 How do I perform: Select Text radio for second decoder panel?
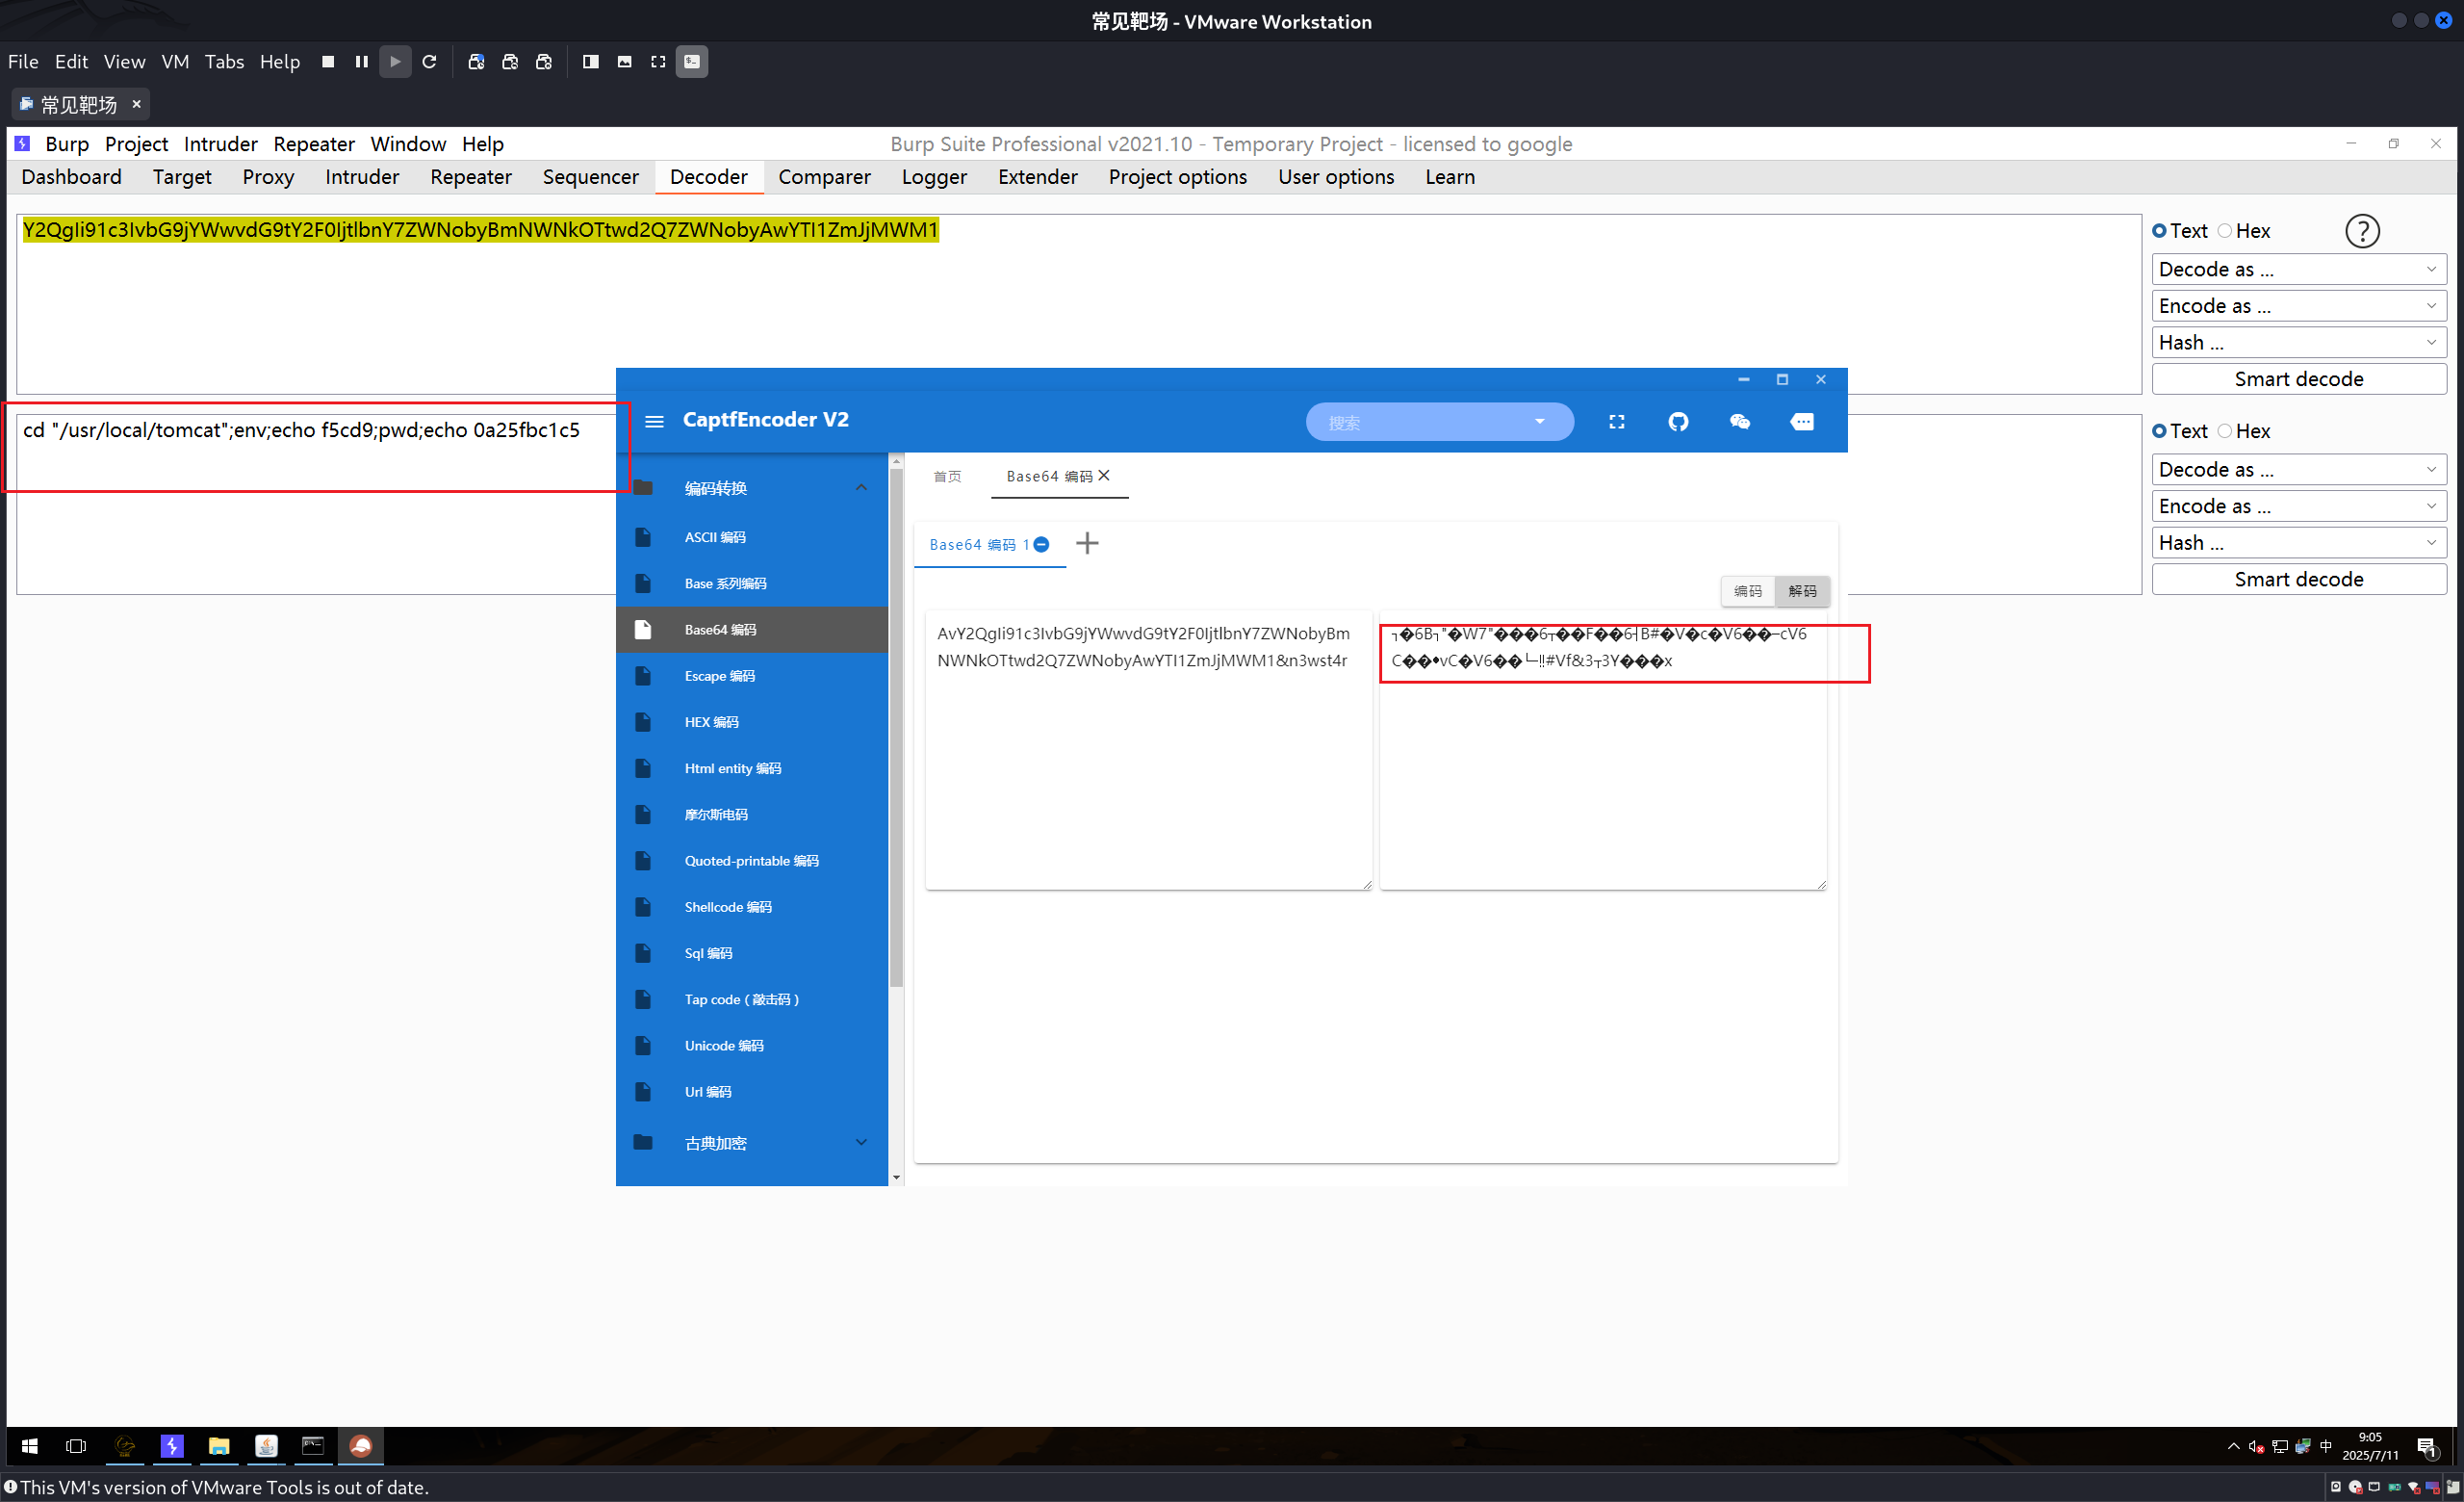click(x=2160, y=431)
